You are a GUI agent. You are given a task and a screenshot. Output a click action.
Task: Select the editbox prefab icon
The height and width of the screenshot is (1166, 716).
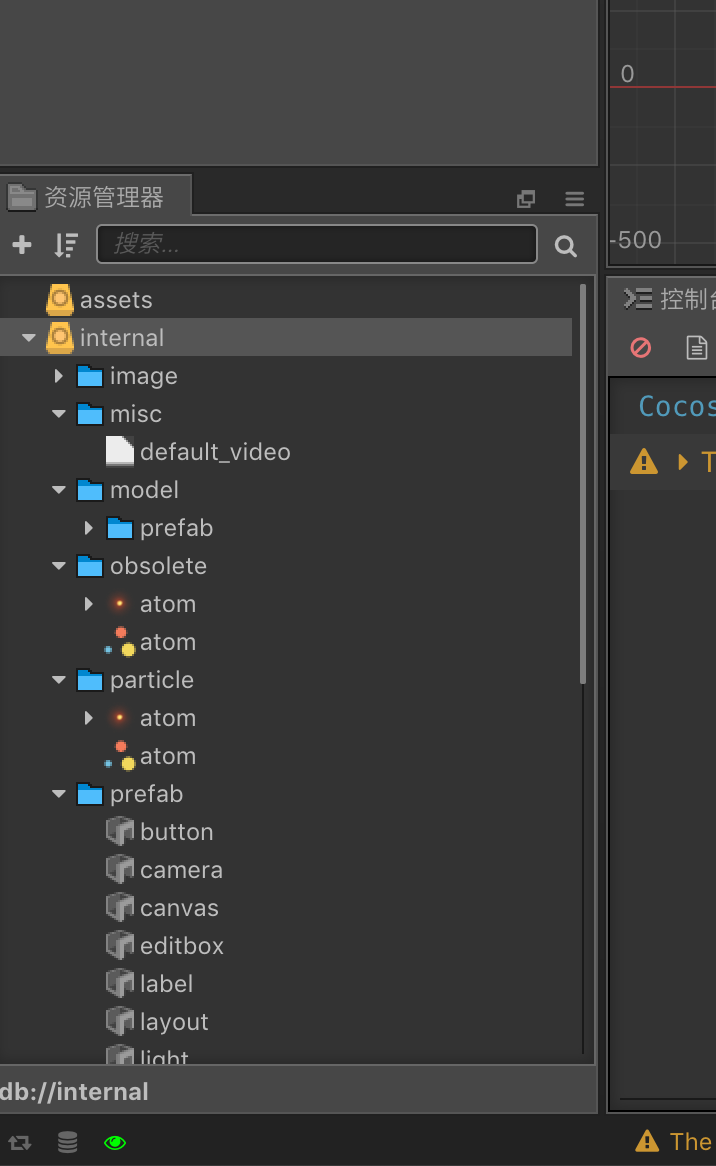(120, 945)
